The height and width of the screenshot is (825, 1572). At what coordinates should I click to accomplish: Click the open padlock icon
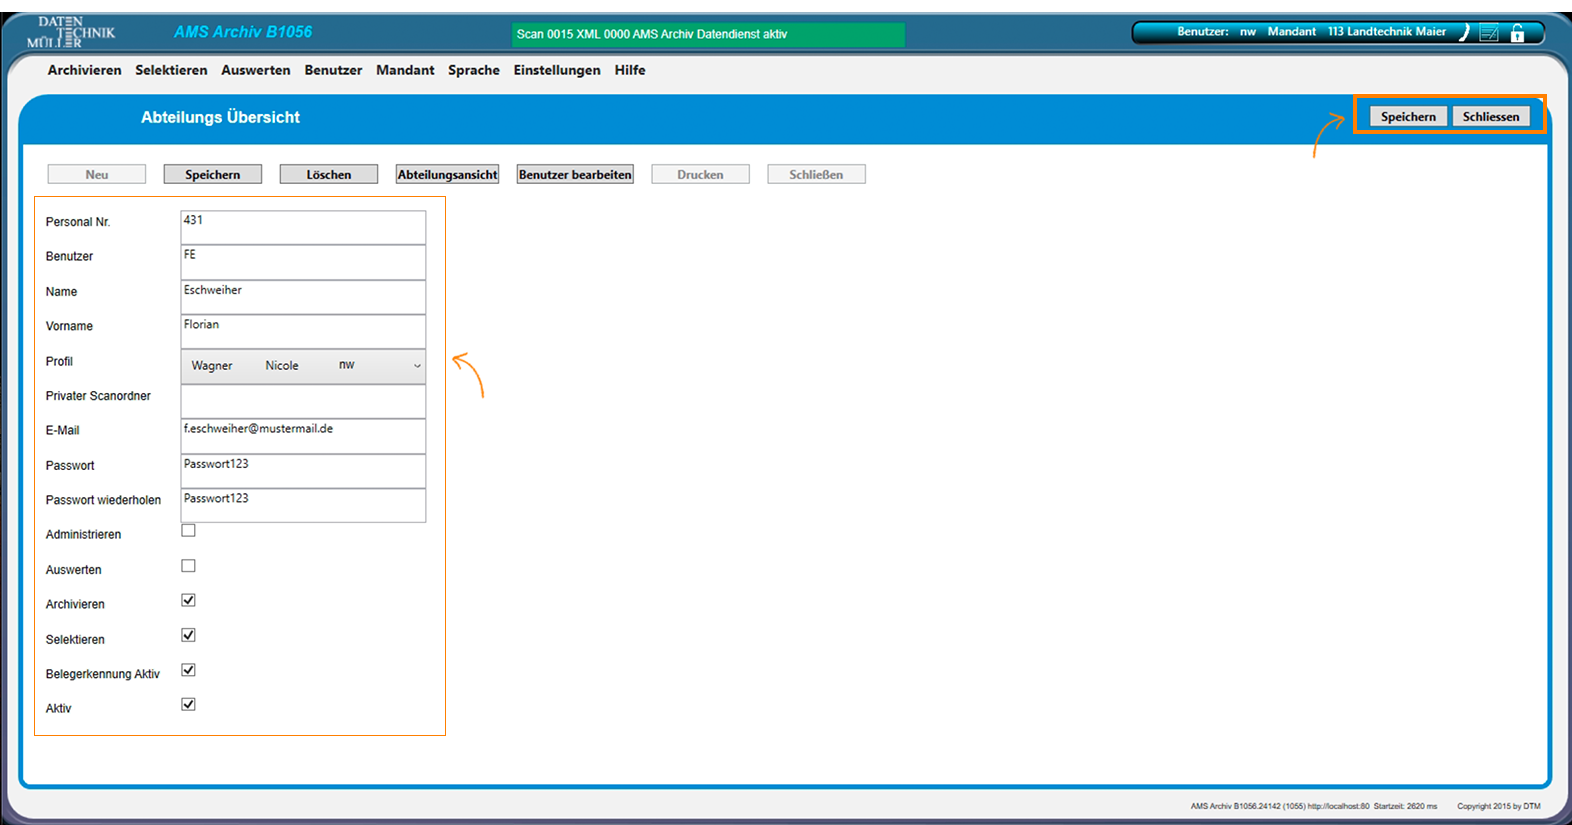pyautogui.click(x=1517, y=33)
